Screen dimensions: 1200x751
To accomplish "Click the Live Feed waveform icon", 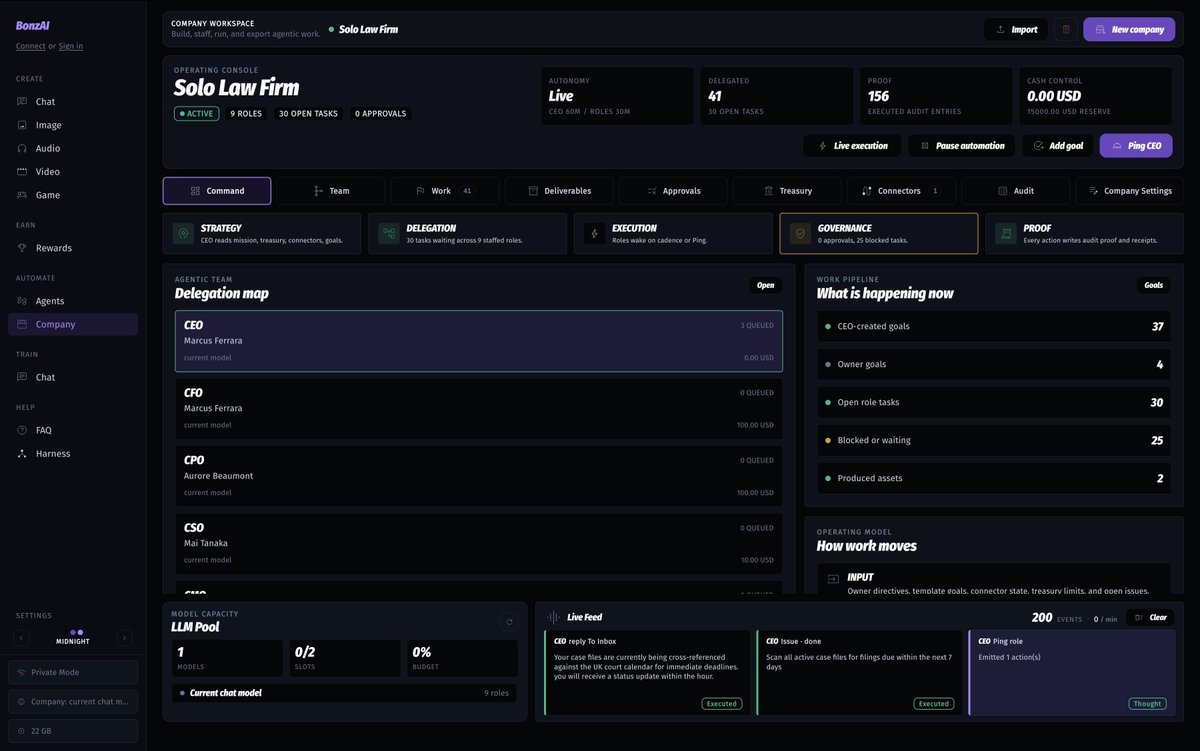I will (554, 618).
